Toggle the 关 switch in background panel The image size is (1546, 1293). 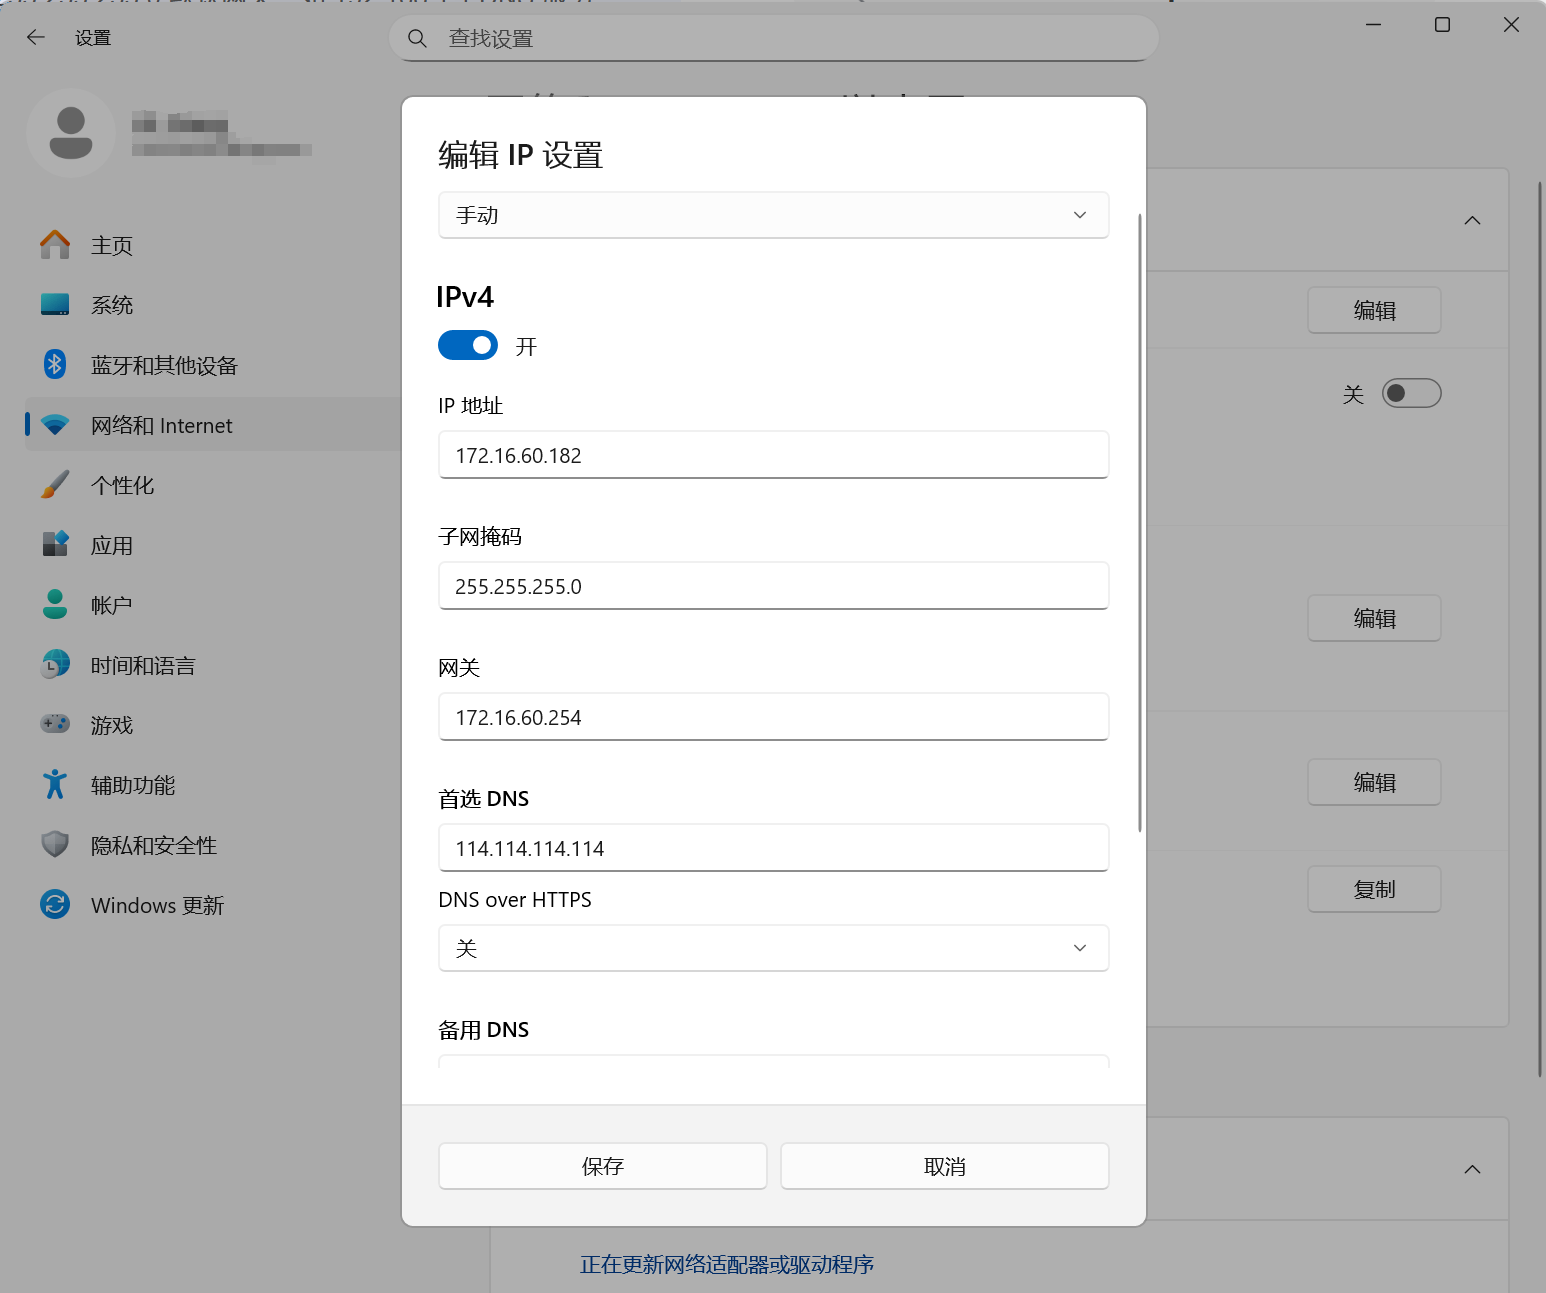1411,394
